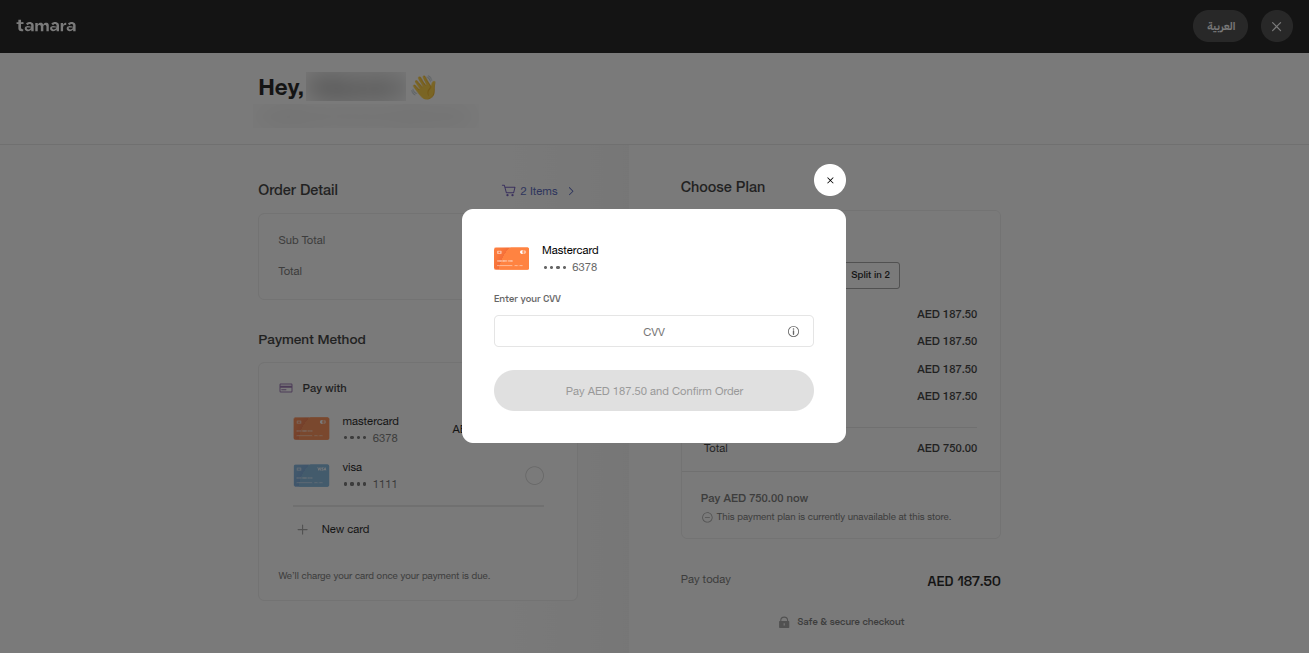
Task: Click the visa •••• 1111 text
Action: 370,475
